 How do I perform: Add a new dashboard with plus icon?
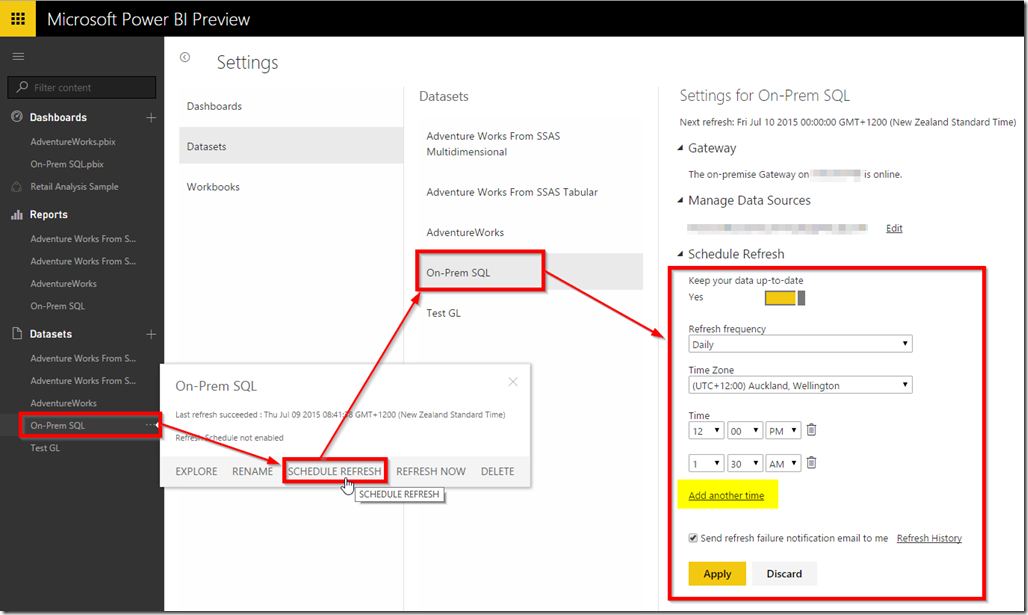click(151, 117)
